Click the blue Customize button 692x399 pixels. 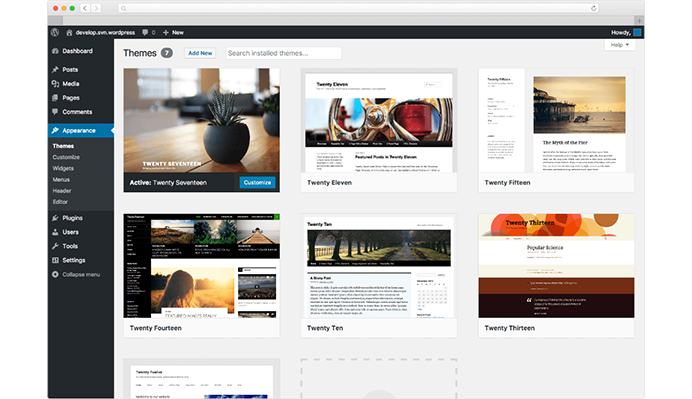tap(257, 182)
